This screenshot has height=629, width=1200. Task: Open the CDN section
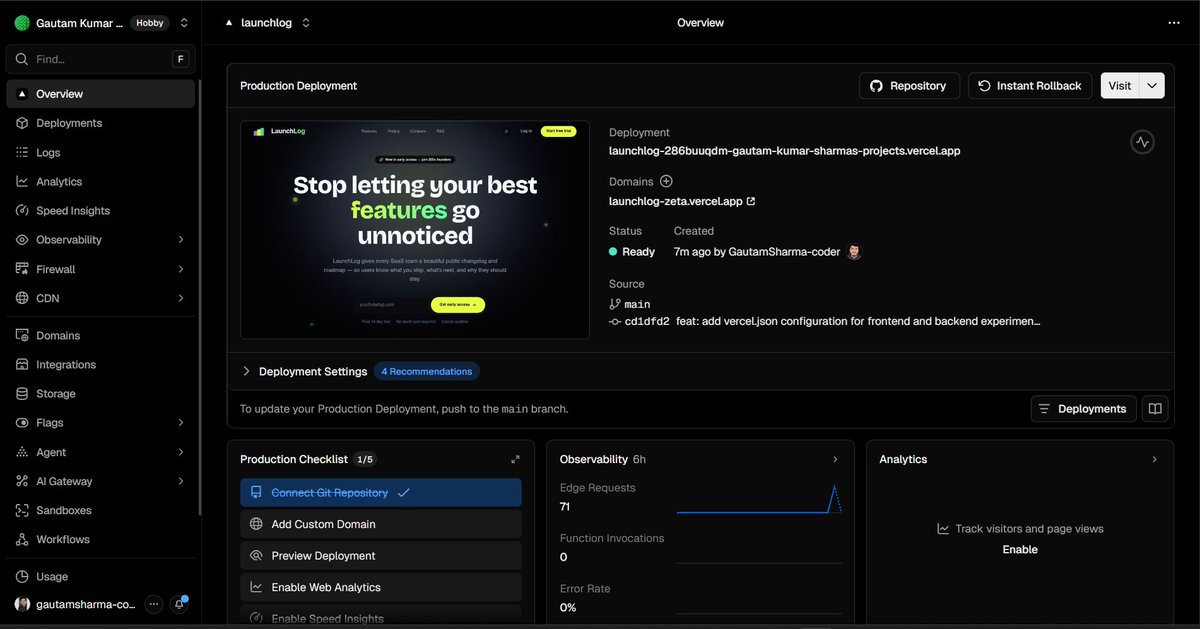coord(49,298)
